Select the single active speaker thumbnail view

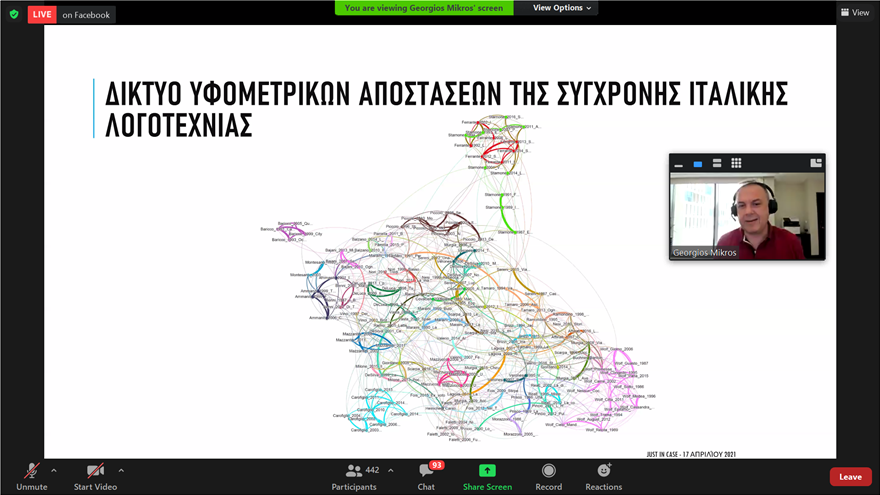click(x=698, y=164)
